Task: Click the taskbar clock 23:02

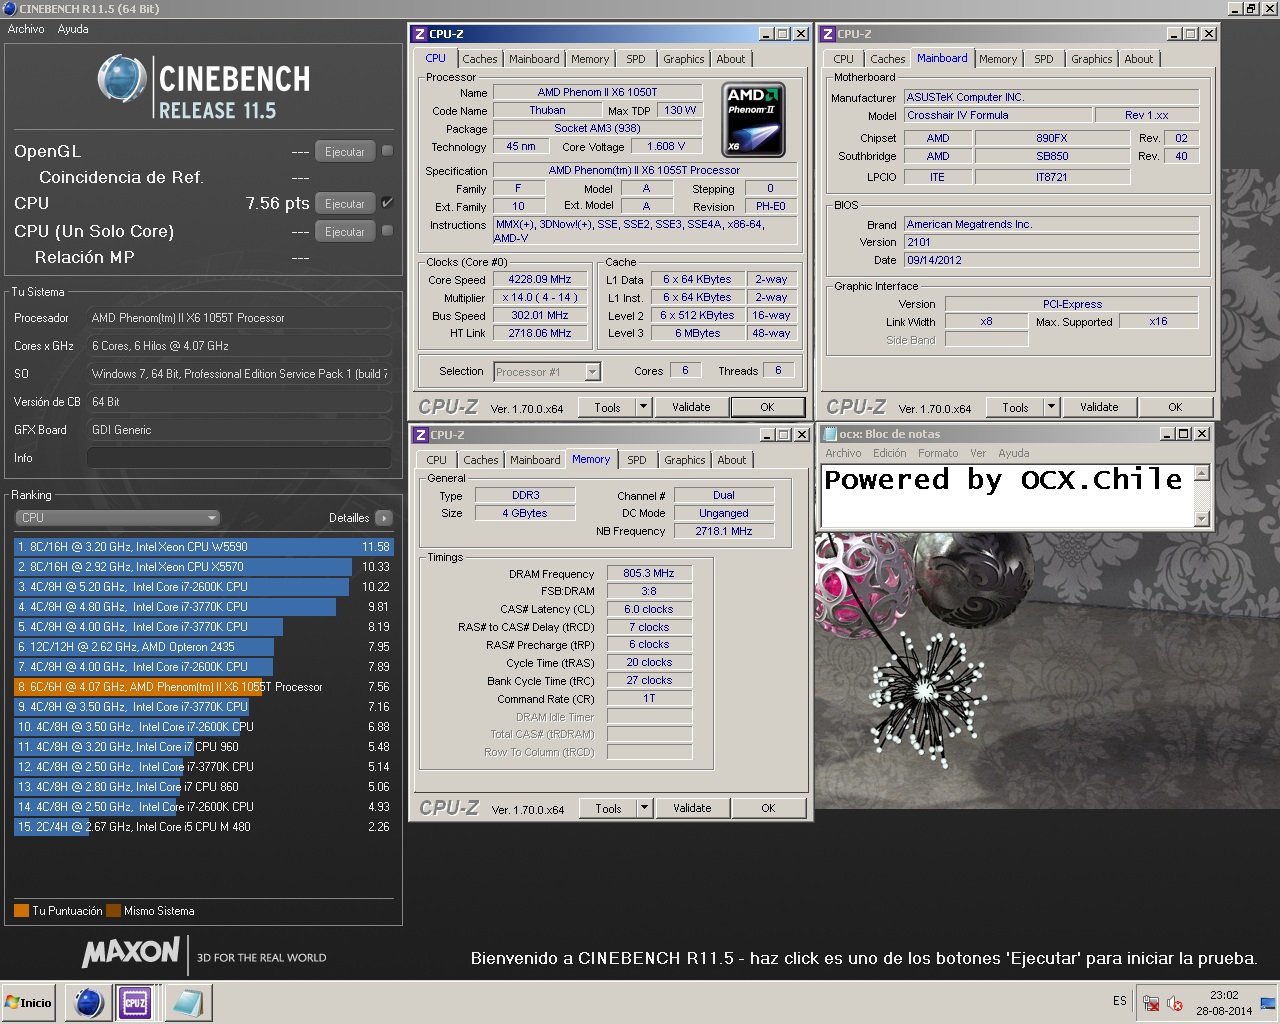Action: pyautogui.click(x=1224, y=995)
